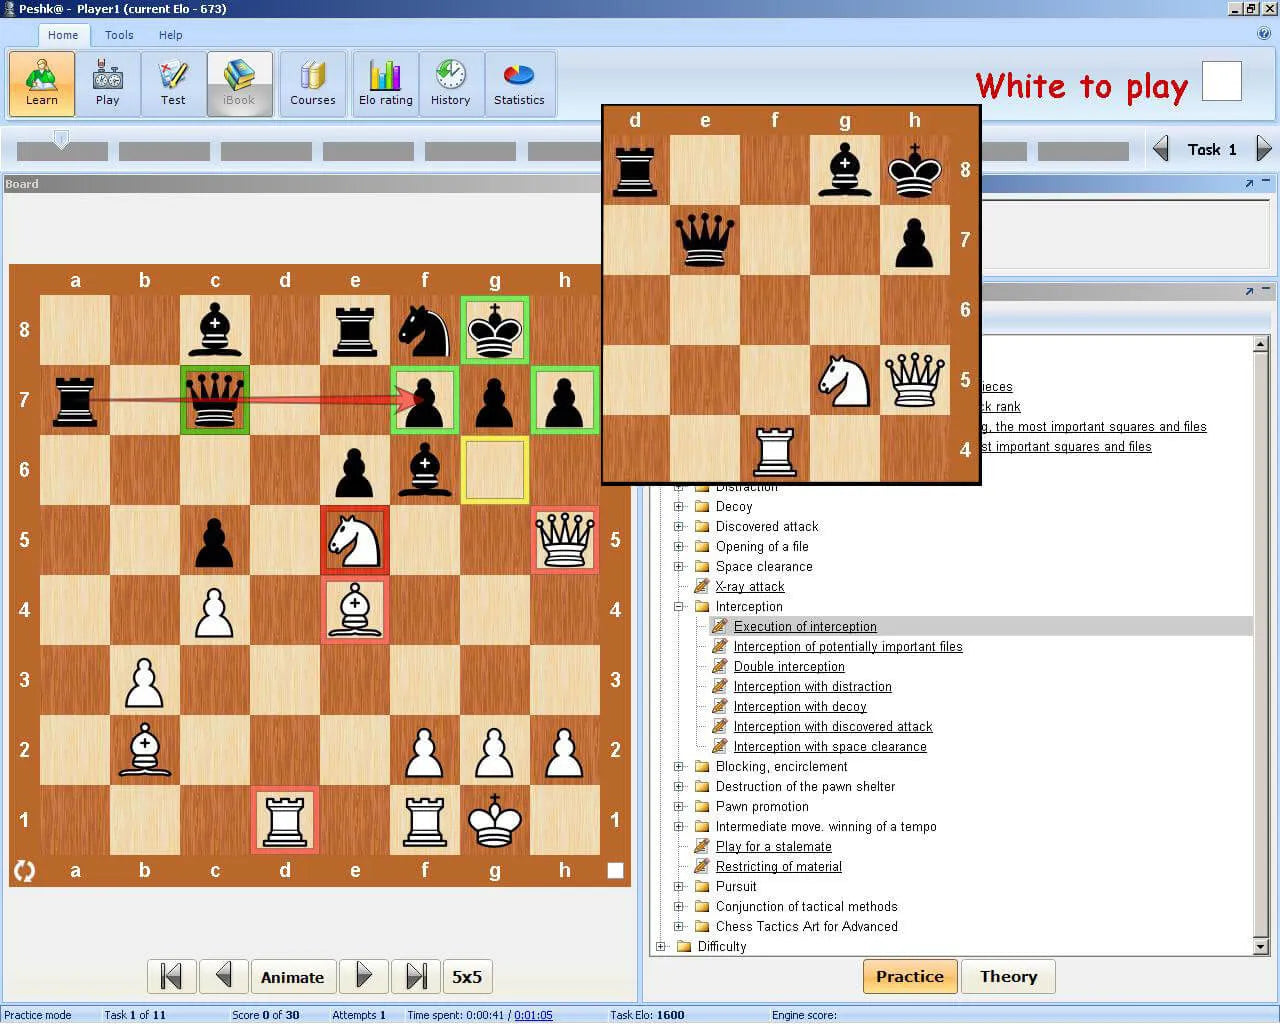Image resolution: width=1280 pixels, height=1024 pixels.
Task: Open the Learn section
Action: 42,84
